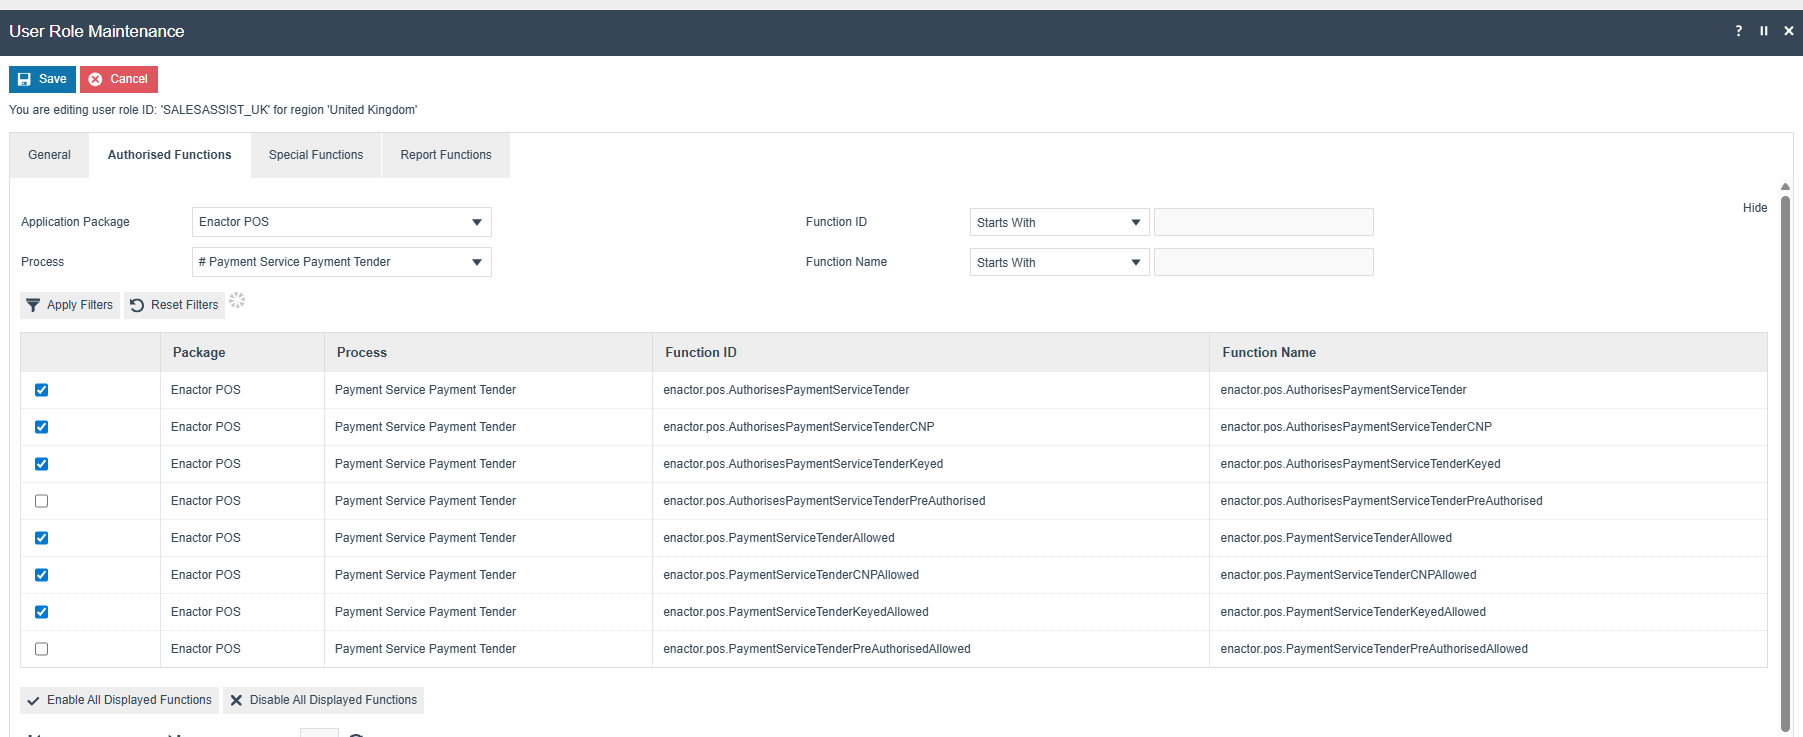Click the Process column header
1803x737 pixels.
tap(488, 352)
